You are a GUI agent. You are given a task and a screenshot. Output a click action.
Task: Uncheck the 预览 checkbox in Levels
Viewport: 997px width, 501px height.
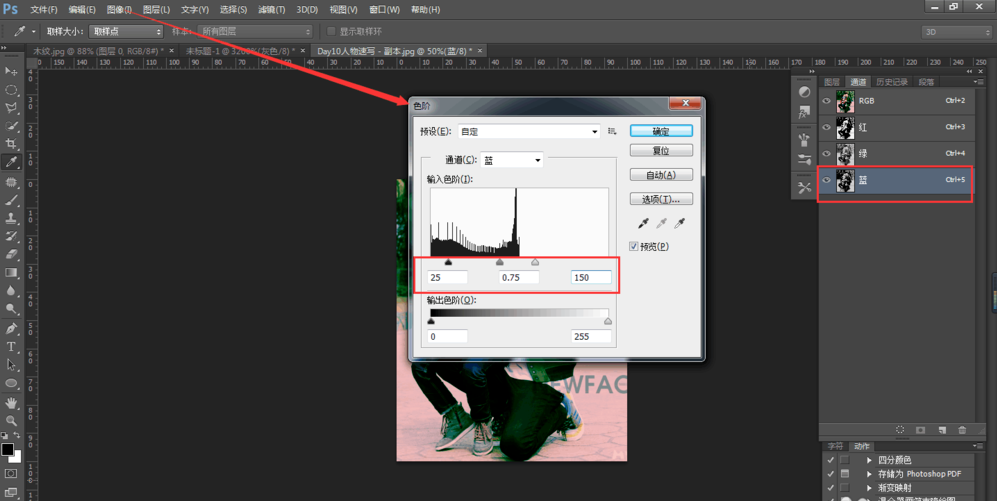633,247
